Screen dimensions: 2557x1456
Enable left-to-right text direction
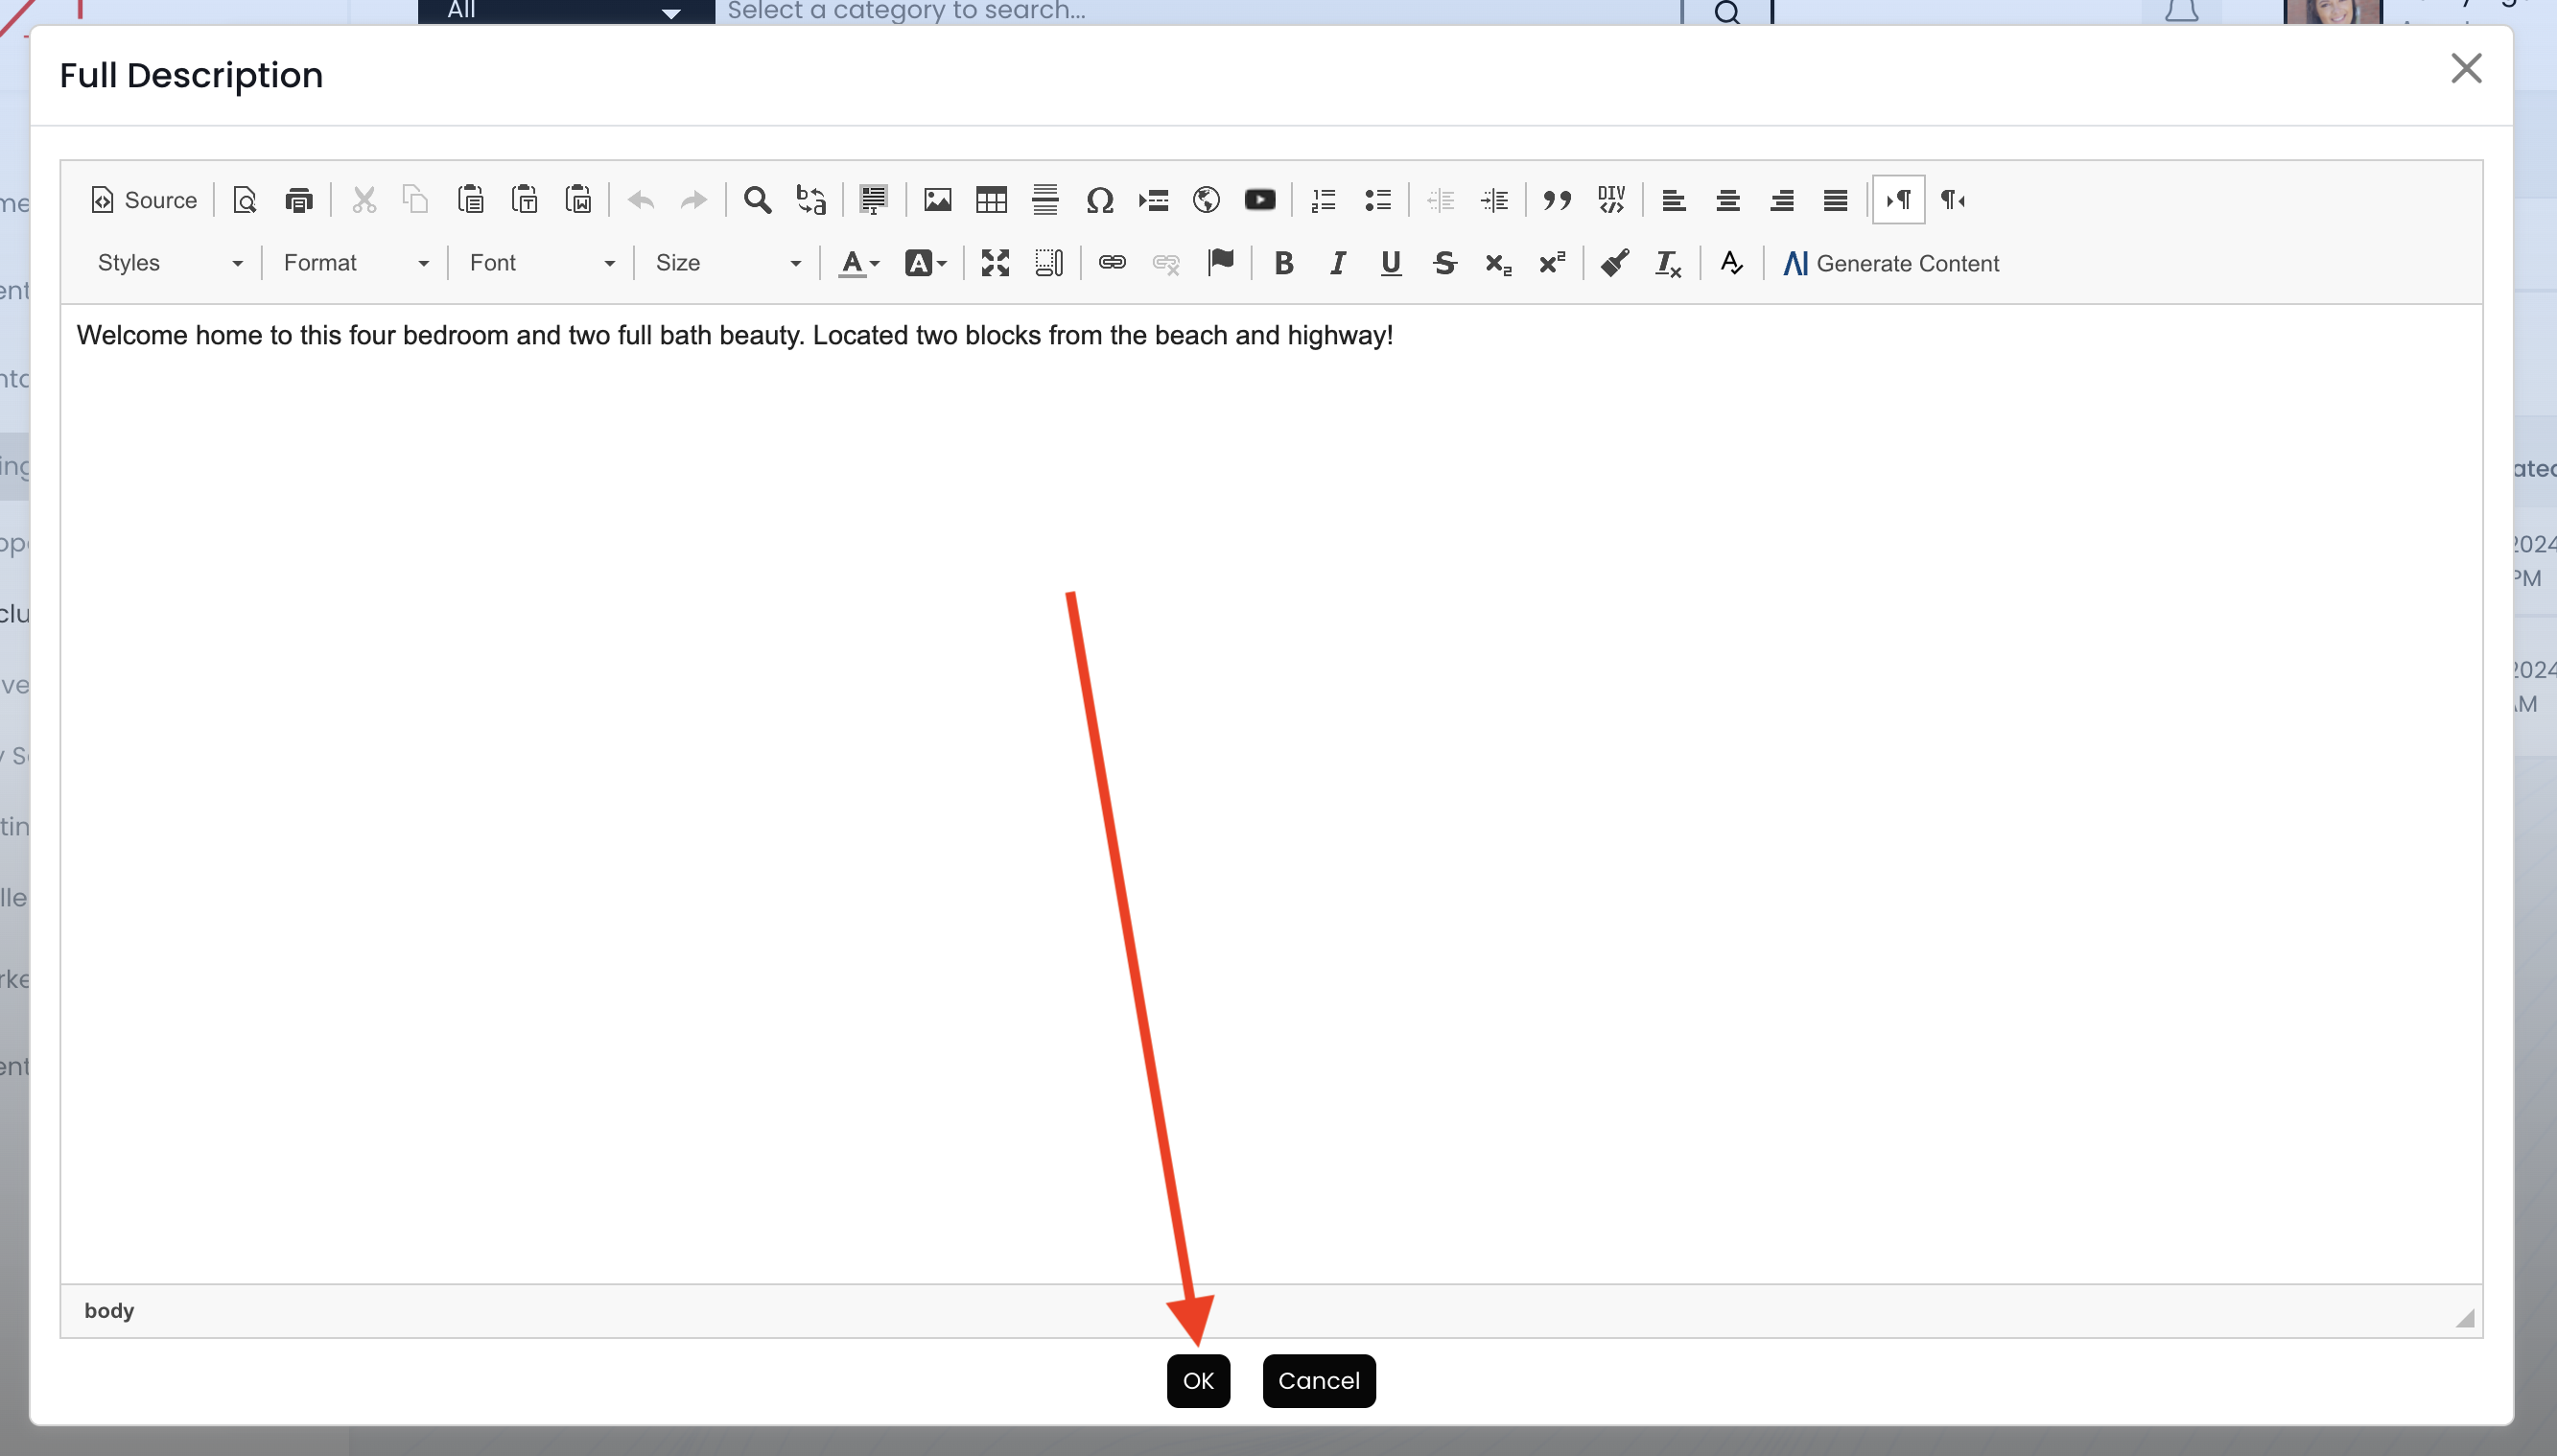(1898, 200)
